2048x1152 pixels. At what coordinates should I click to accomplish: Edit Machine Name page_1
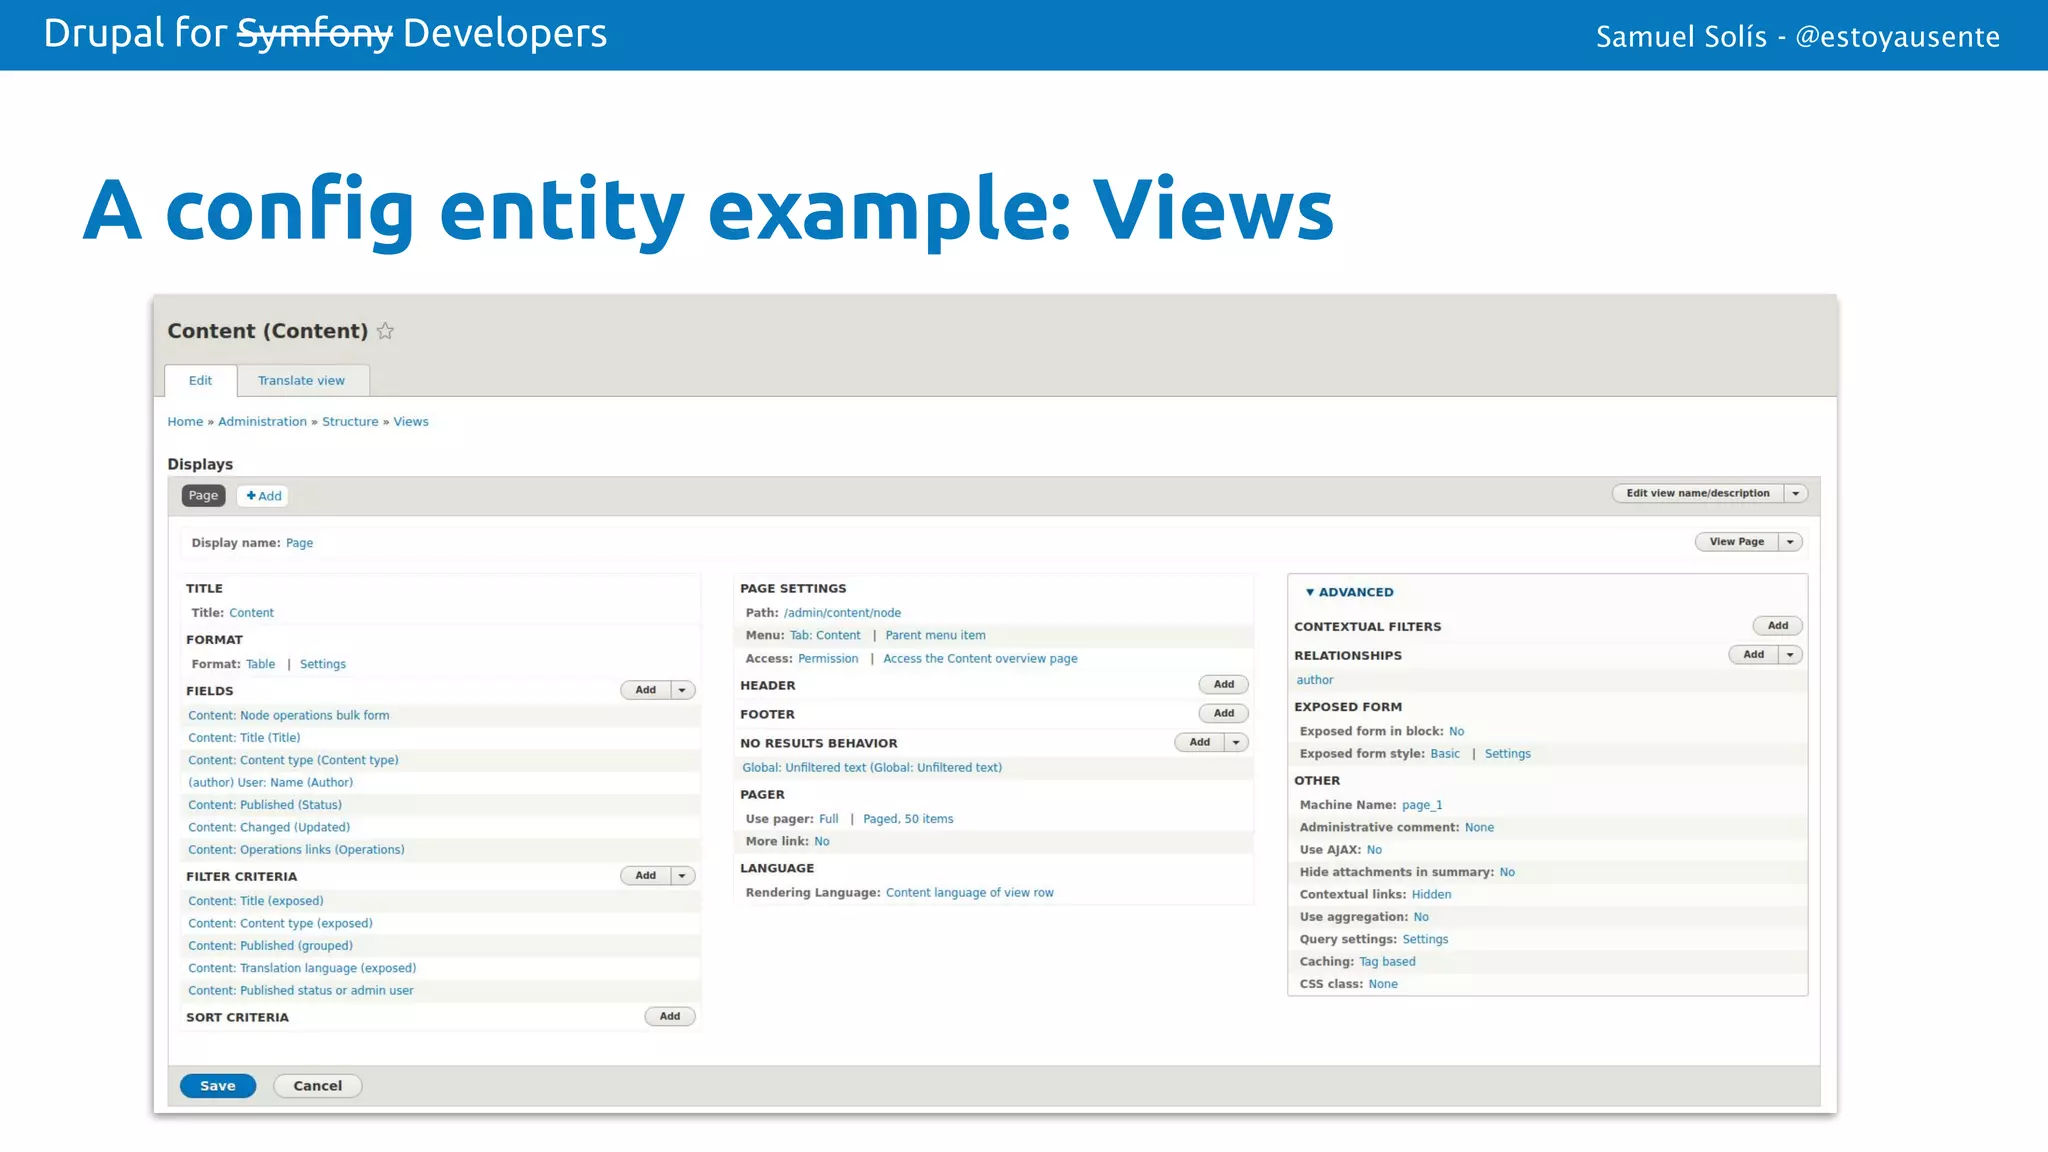click(x=1422, y=805)
